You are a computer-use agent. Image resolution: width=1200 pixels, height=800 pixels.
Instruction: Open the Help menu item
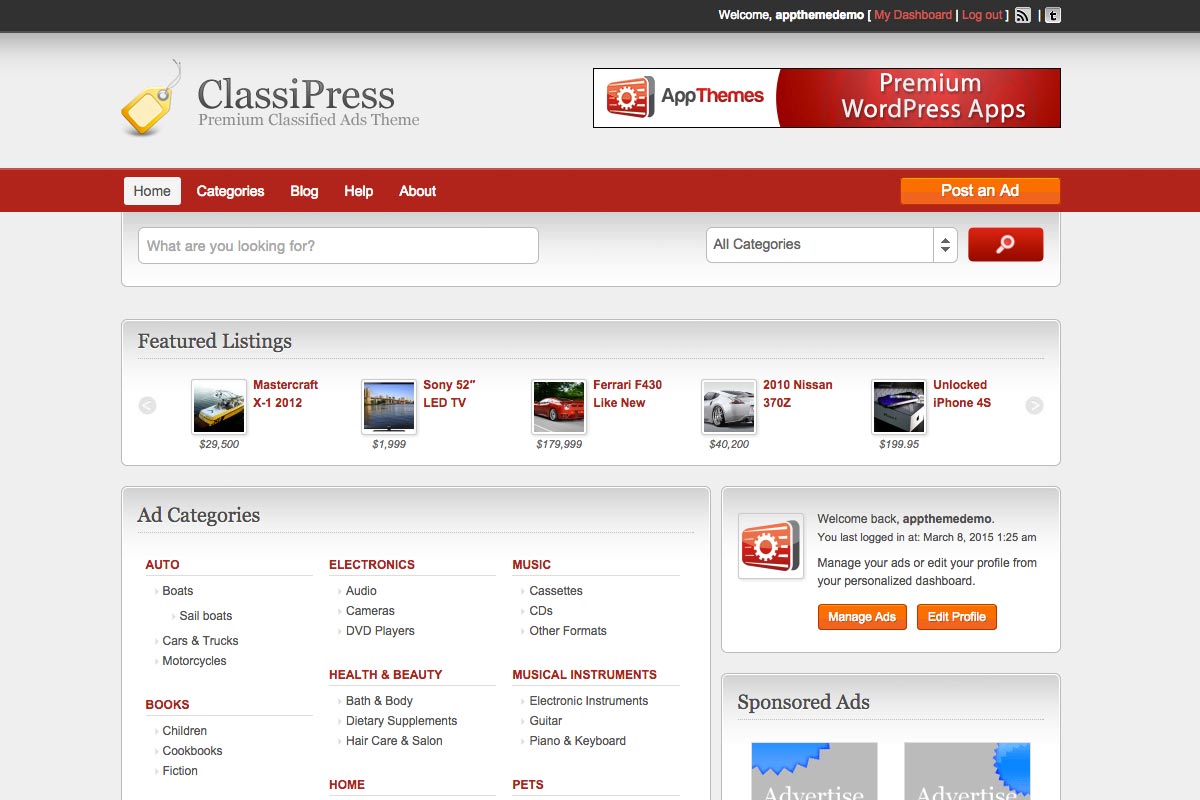point(358,191)
